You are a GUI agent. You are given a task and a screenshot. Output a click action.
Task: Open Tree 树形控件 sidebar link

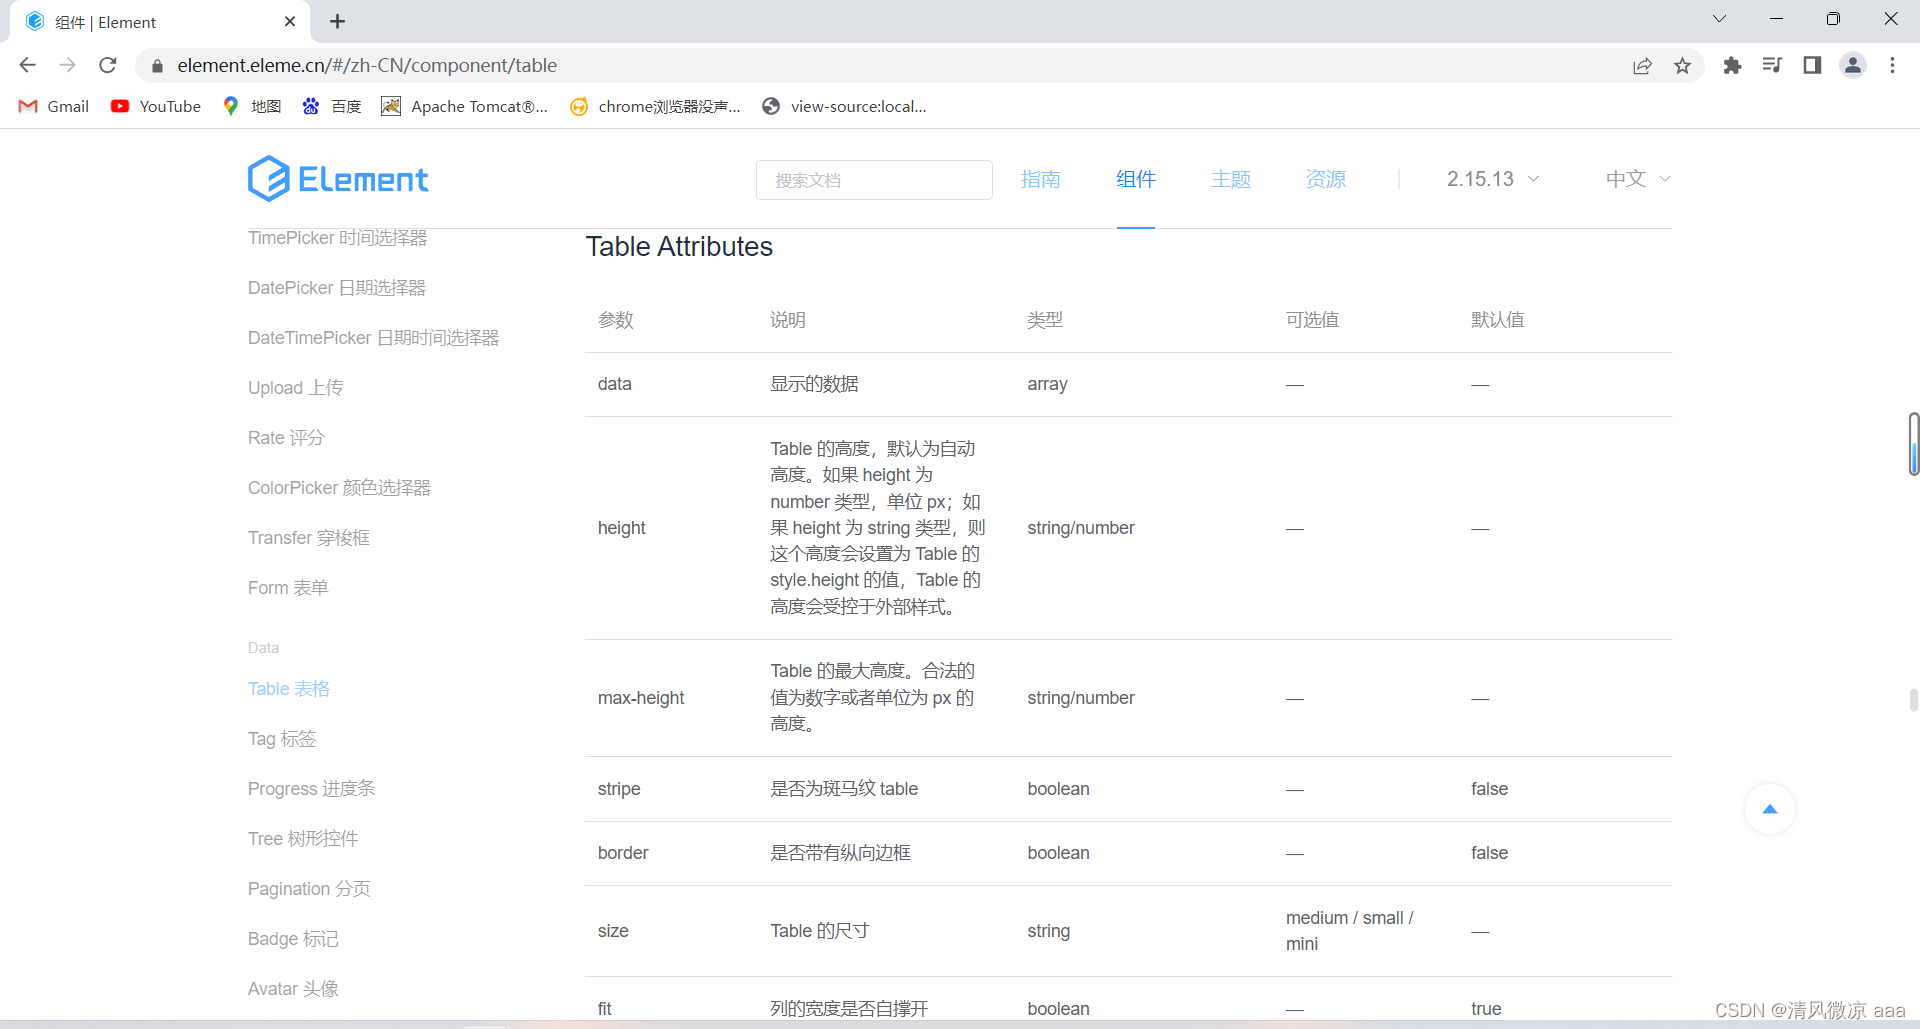(303, 839)
